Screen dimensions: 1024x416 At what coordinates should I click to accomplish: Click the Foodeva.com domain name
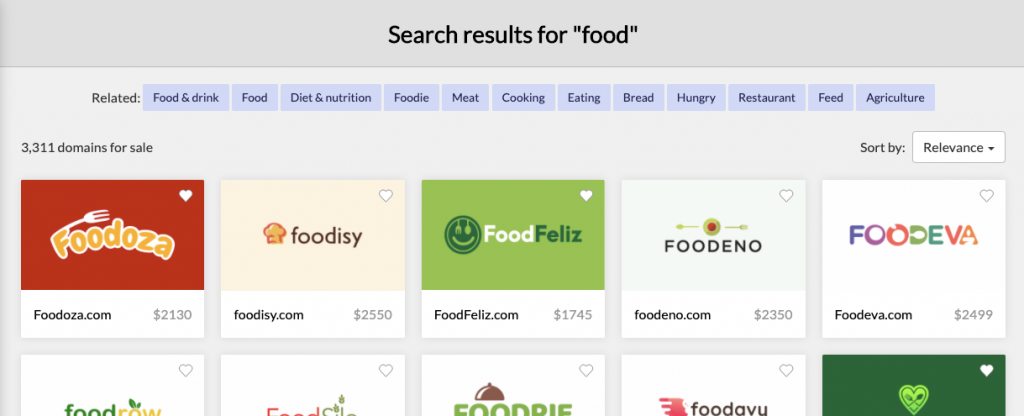click(x=873, y=315)
